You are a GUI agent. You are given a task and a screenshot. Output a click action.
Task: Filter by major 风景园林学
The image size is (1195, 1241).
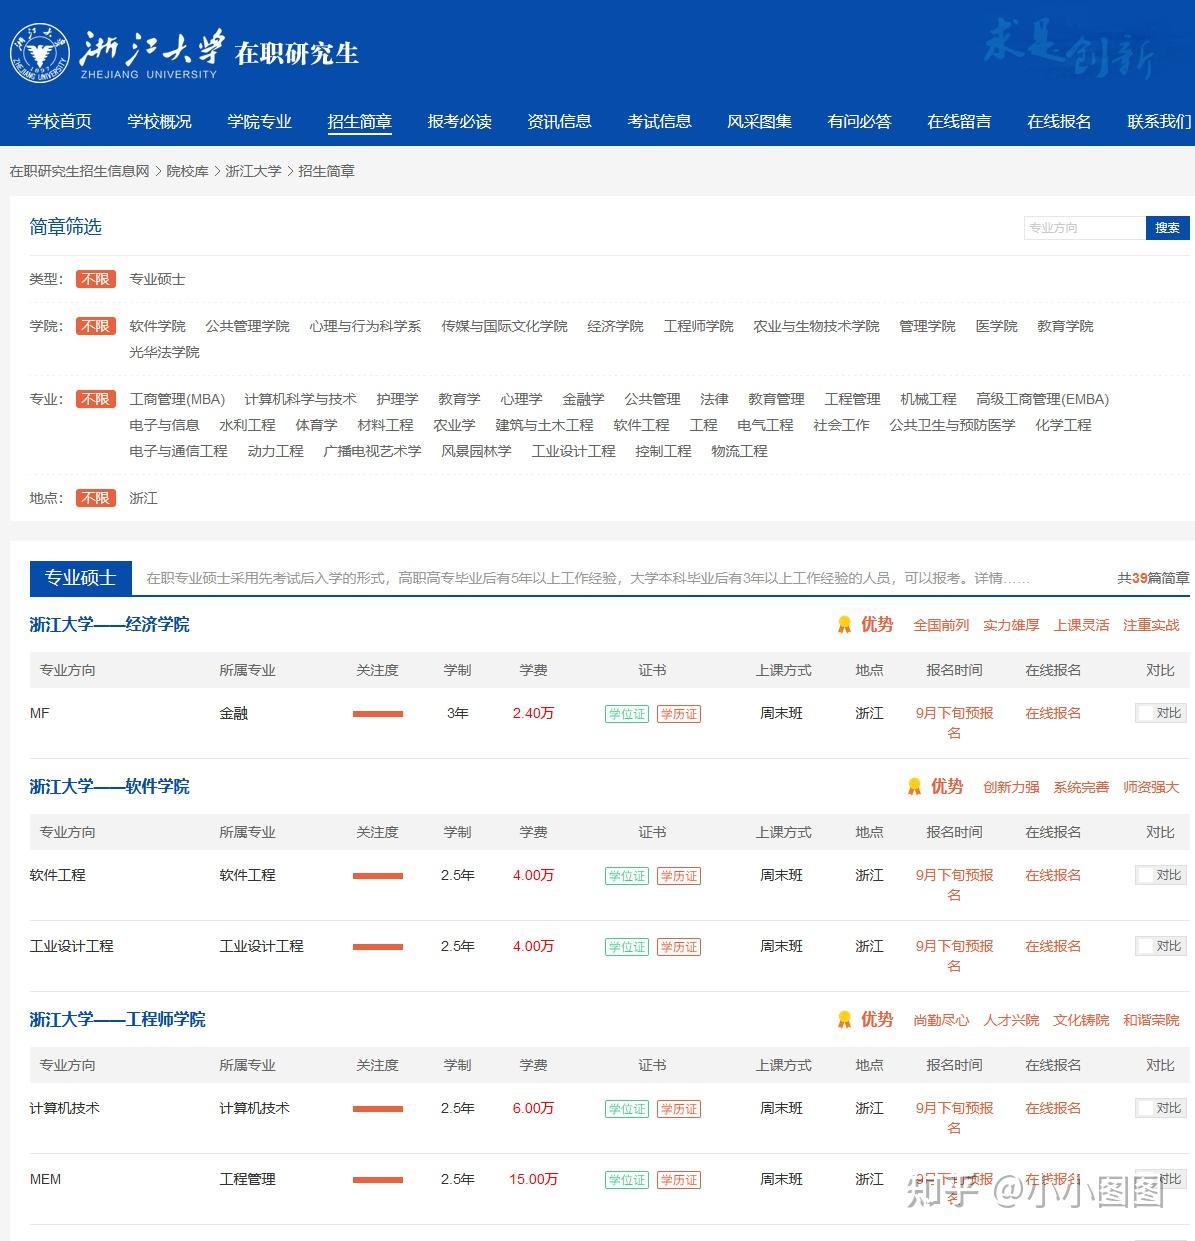coord(476,451)
